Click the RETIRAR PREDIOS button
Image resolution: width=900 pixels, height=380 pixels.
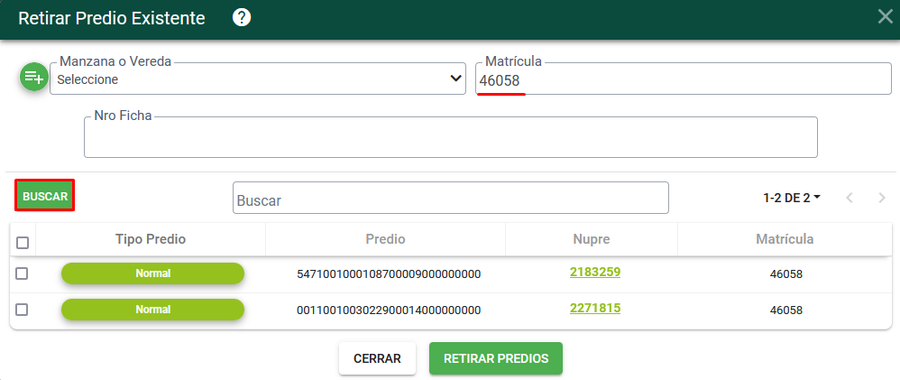(x=496, y=359)
